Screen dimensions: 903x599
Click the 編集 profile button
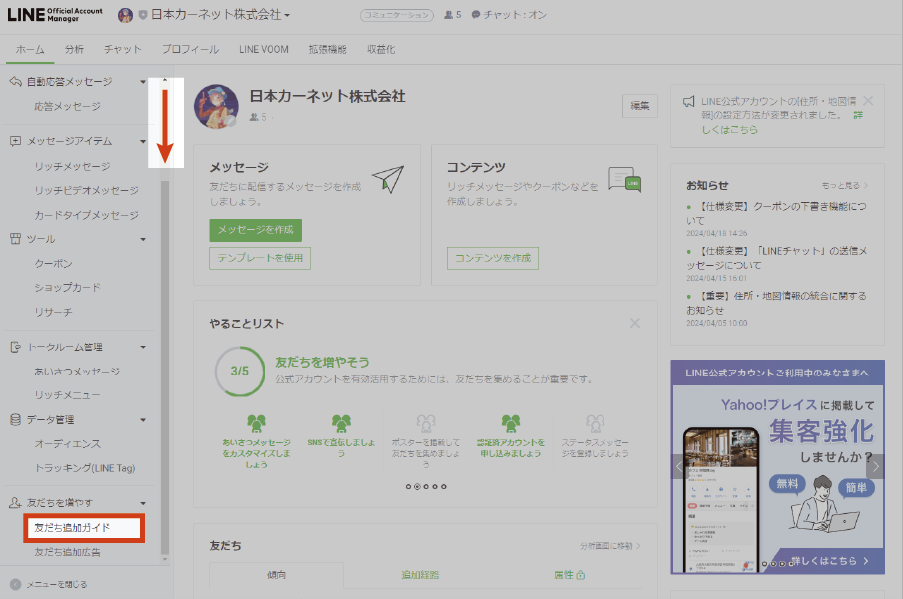point(640,106)
